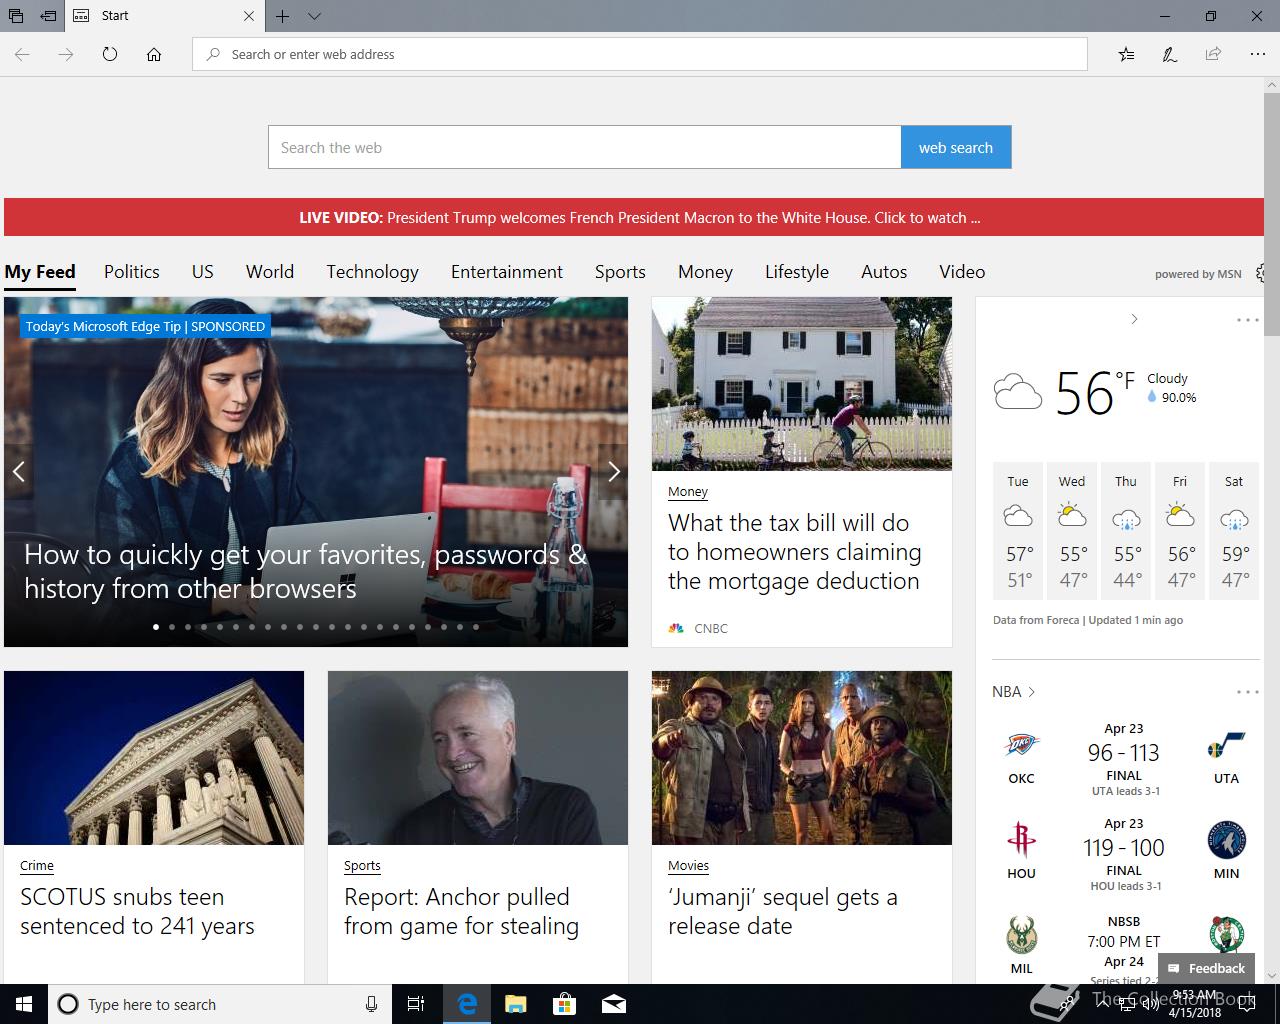
Task: Open weather card ellipsis options
Action: 1247,320
